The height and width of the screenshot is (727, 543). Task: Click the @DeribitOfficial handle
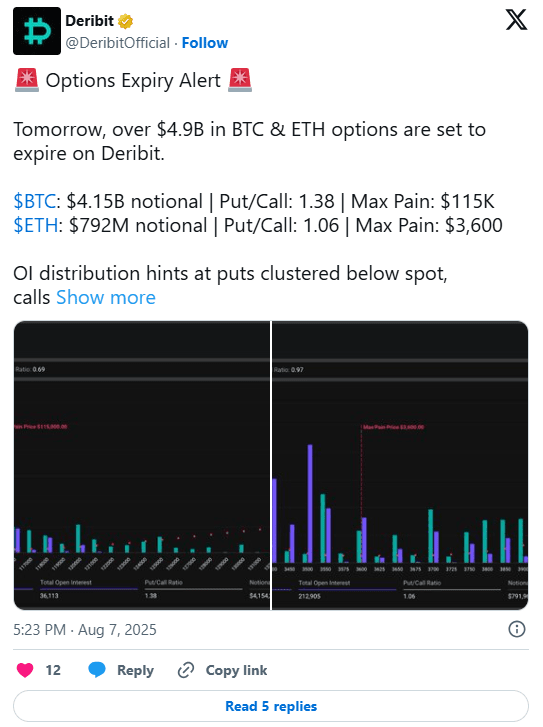coord(118,43)
